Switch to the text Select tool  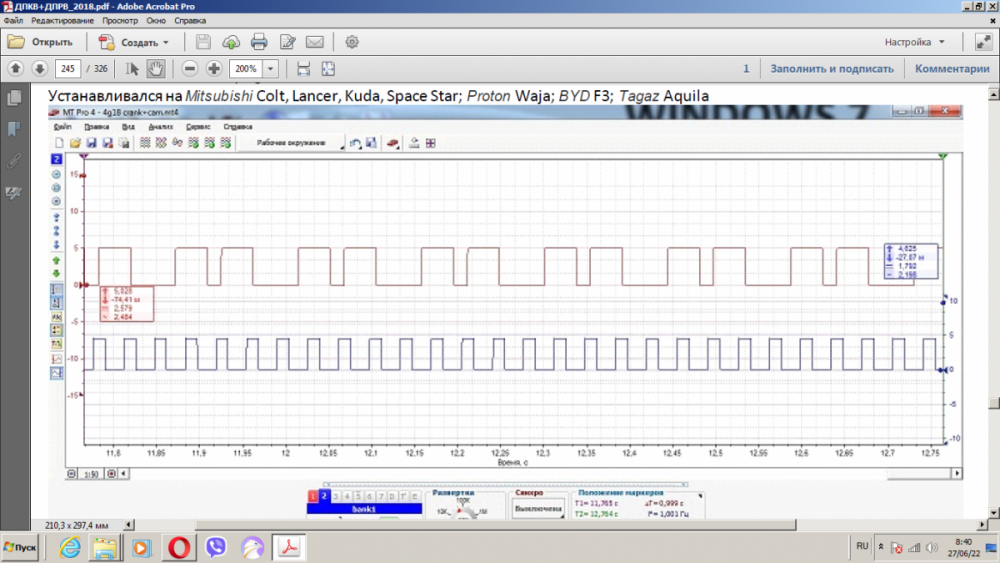point(132,69)
